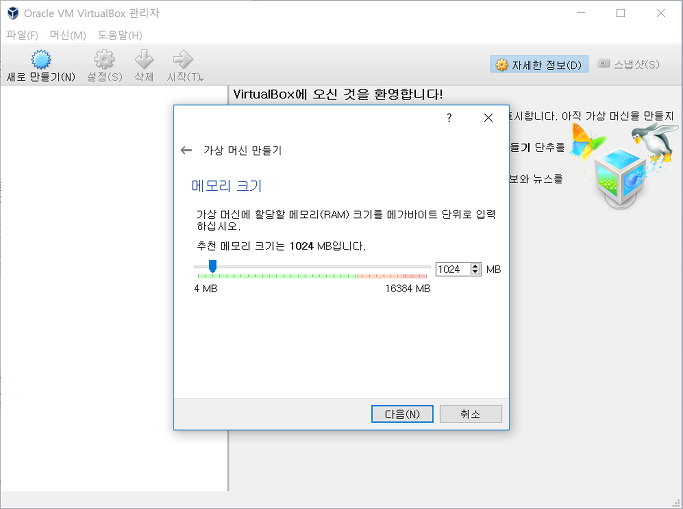Open the Help (도움말) menu

tap(120, 35)
